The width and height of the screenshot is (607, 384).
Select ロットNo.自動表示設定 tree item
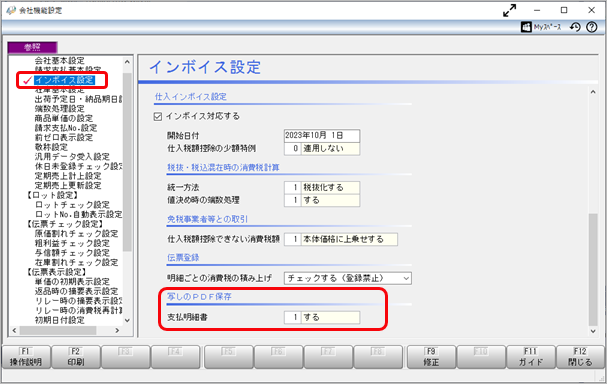[78, 214]
